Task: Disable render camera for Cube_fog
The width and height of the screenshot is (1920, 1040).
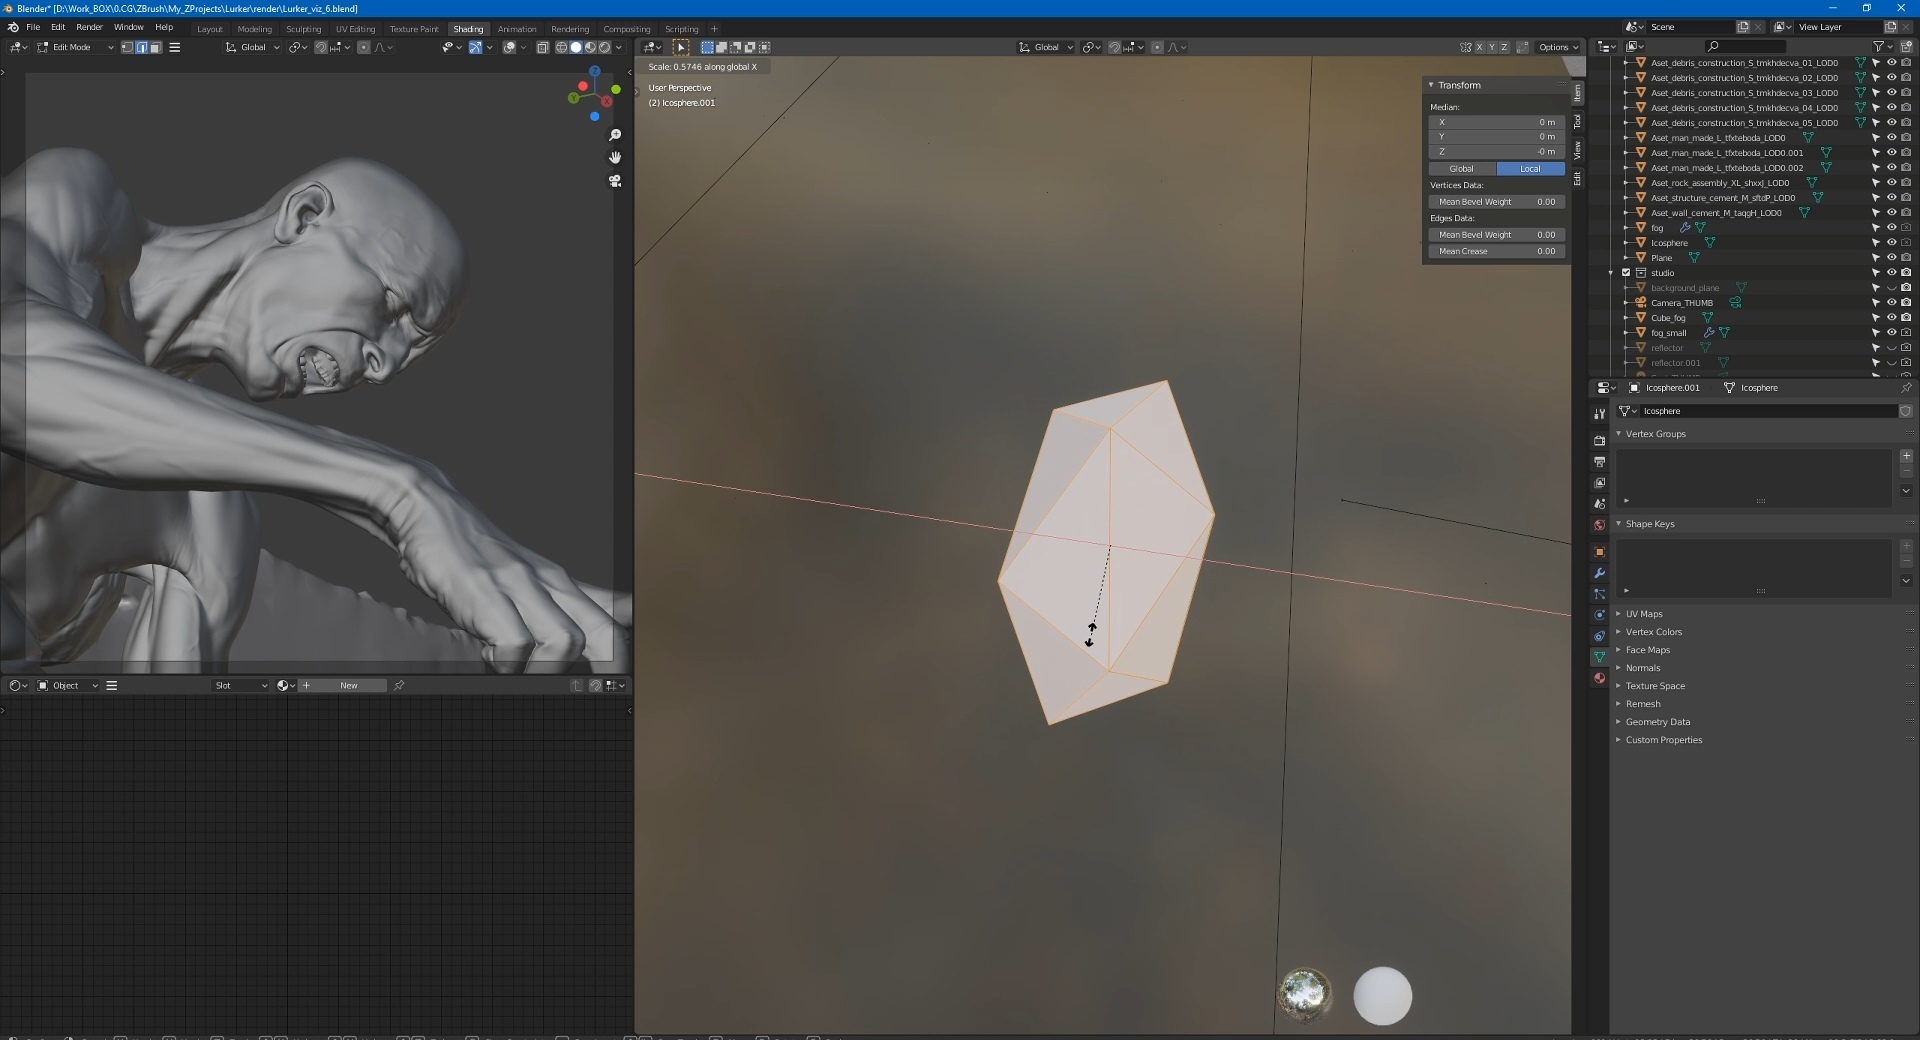Action: (x=1906, y=318)
